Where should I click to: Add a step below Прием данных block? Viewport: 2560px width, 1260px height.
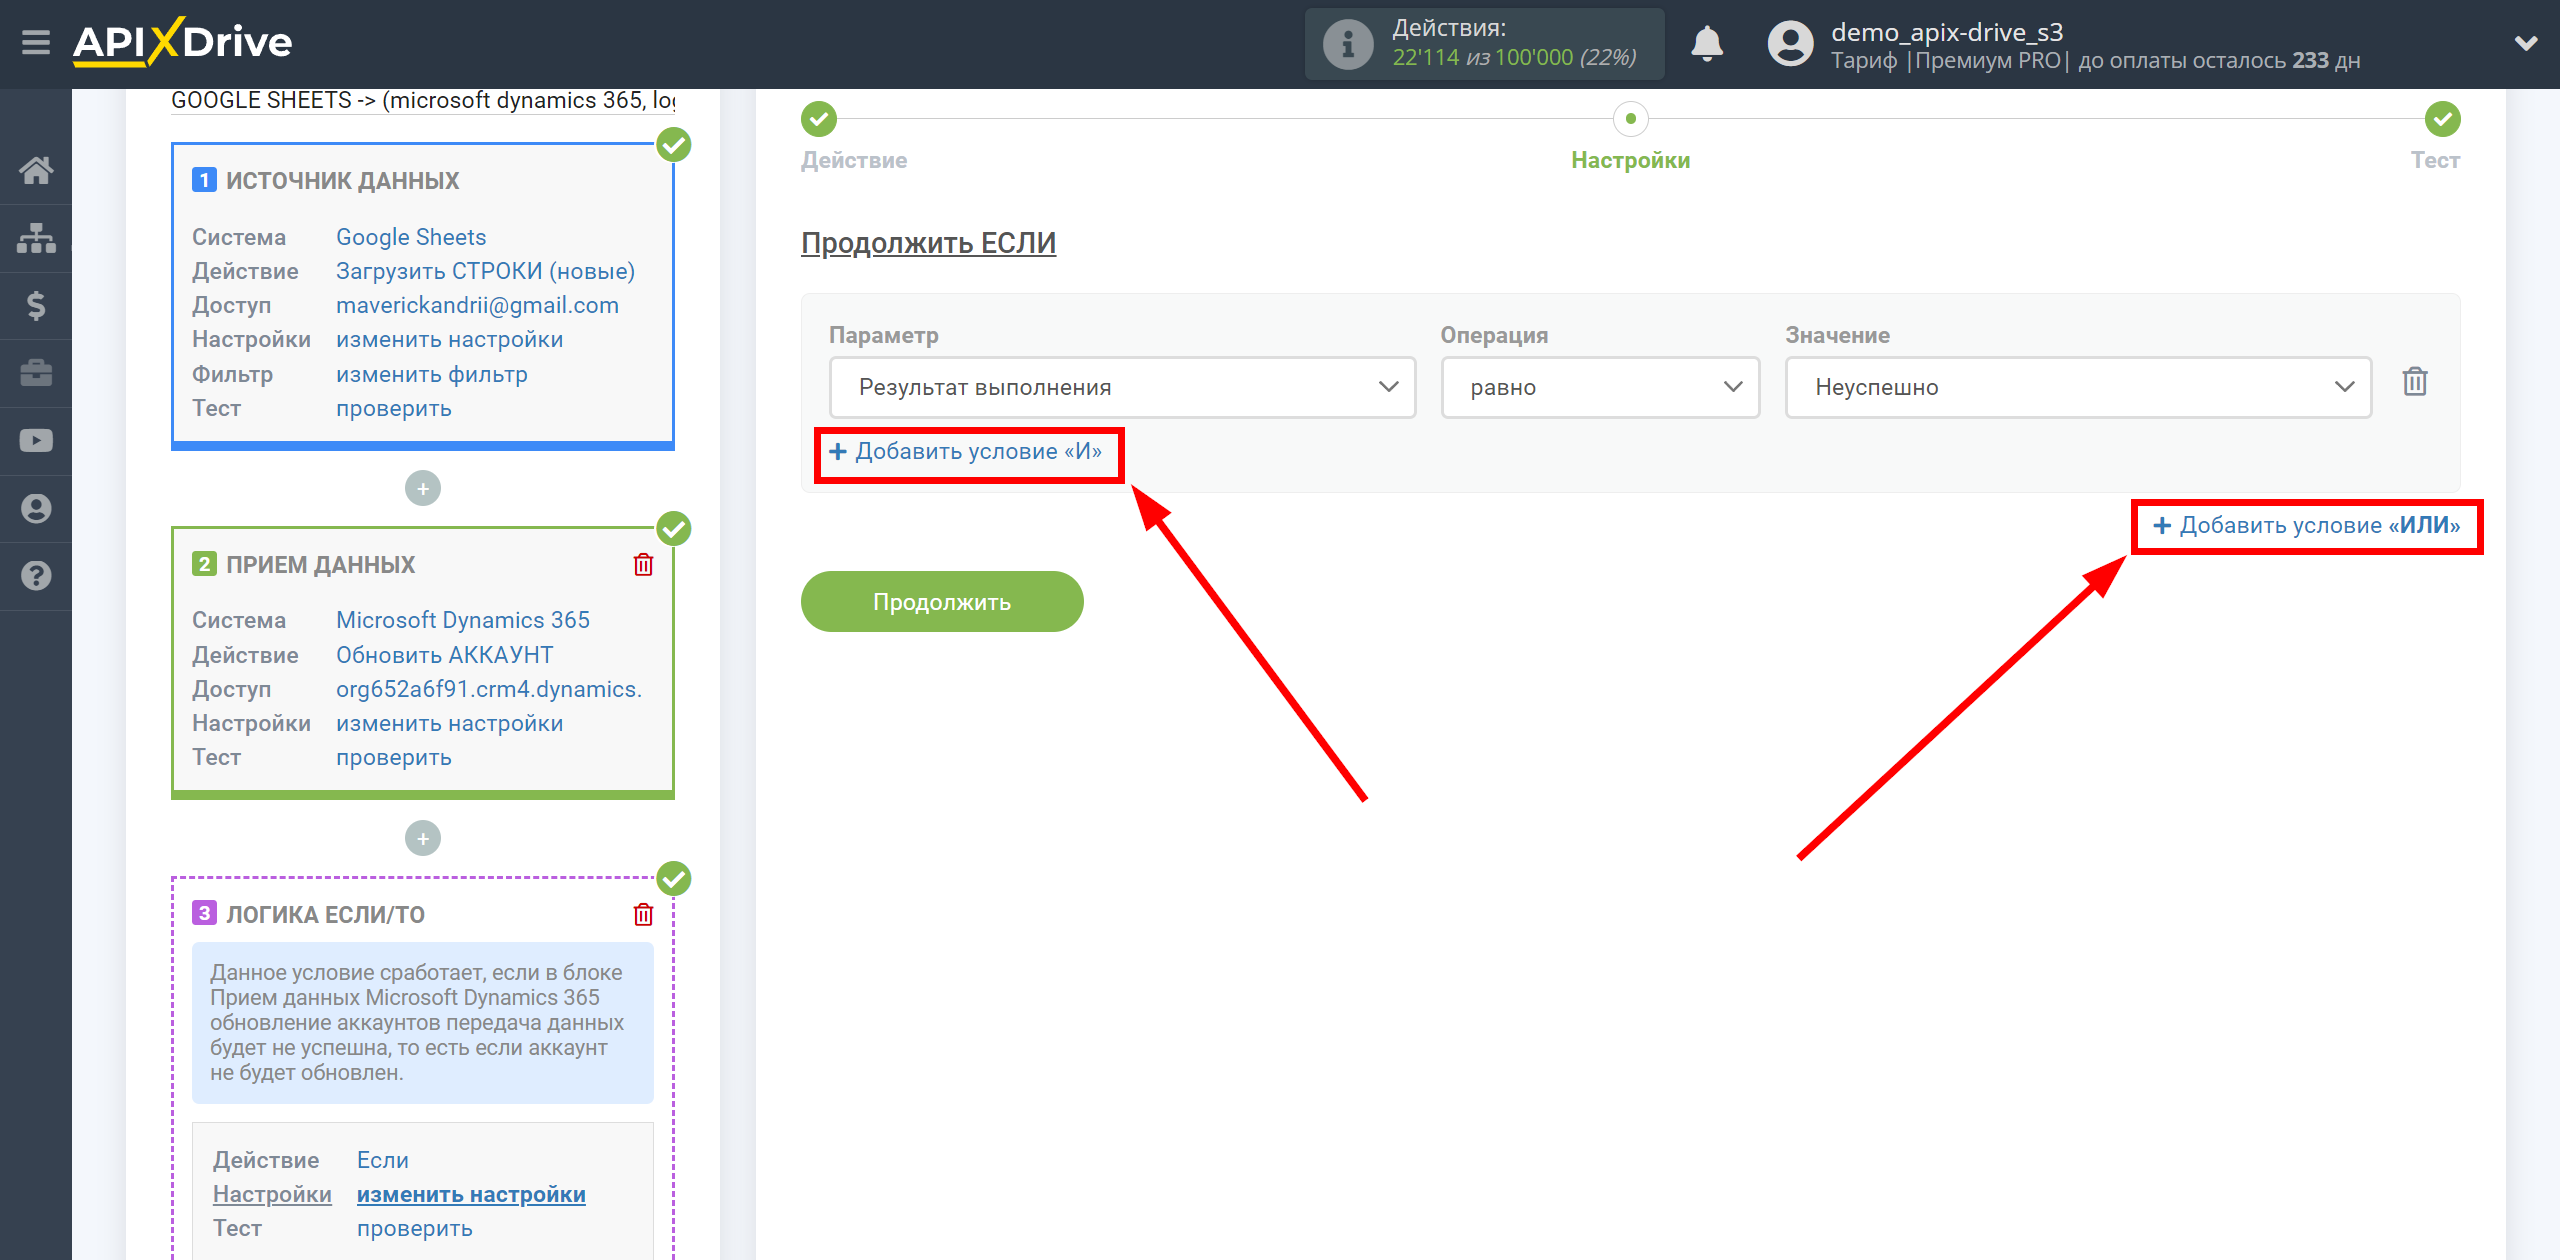point(423,838)
